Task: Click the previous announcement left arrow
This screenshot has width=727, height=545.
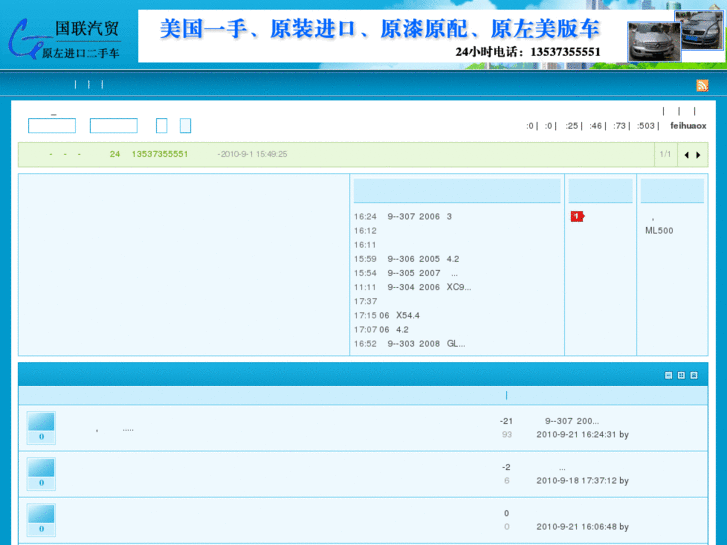Action: click(x=687, y=155)
